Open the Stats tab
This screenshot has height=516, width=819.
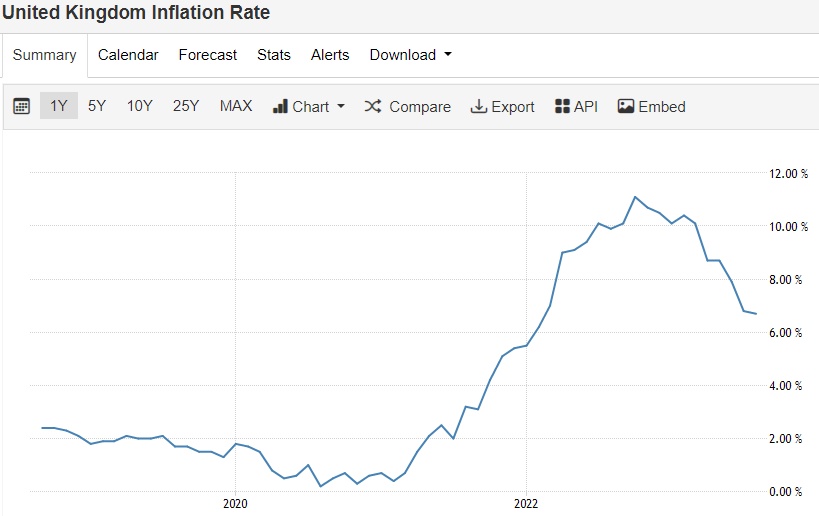274,55
